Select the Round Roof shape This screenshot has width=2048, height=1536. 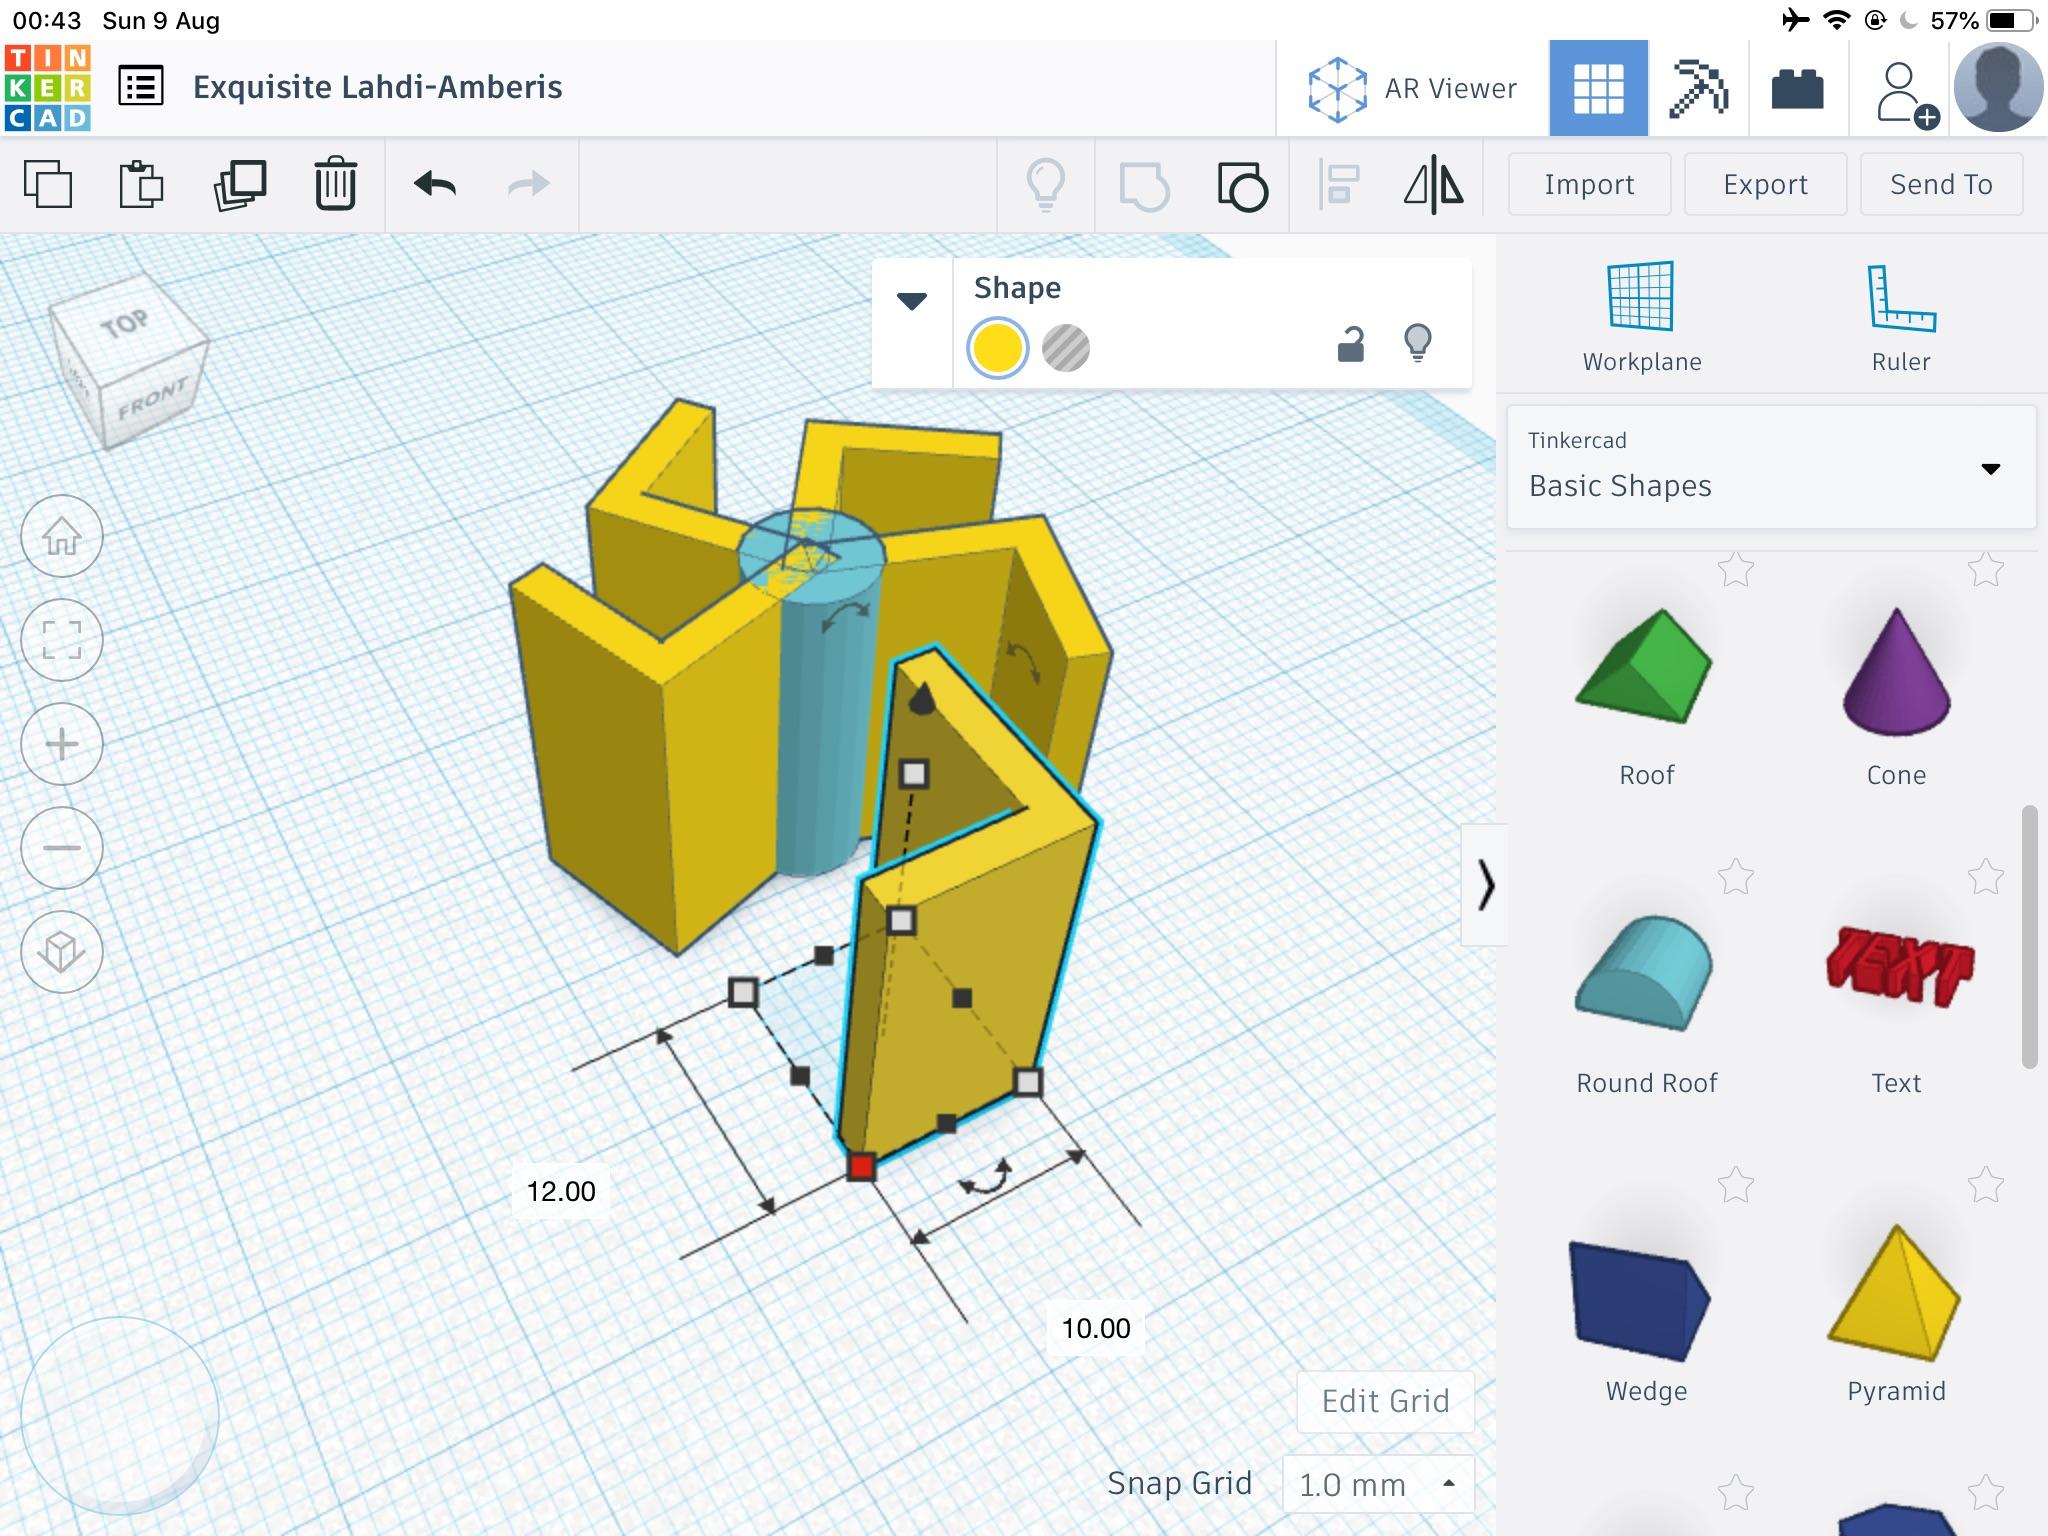click(x=1645, y=975)
